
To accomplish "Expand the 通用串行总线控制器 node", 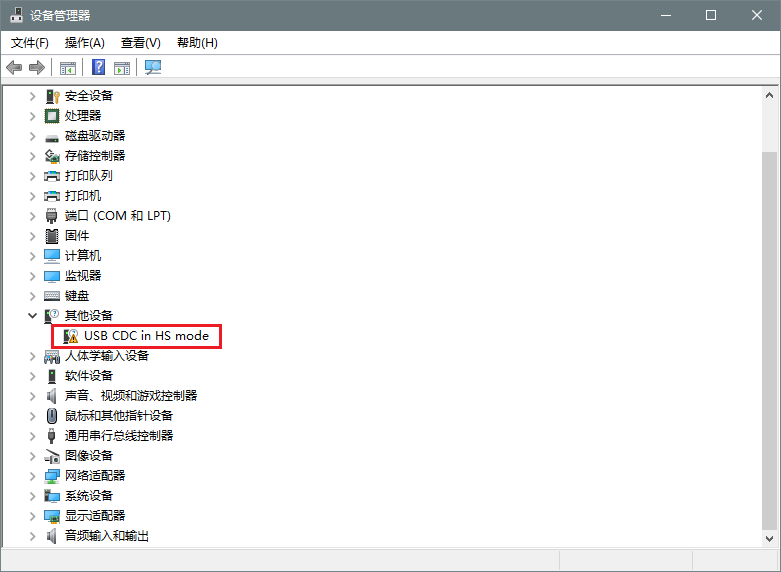I will 32,436.
